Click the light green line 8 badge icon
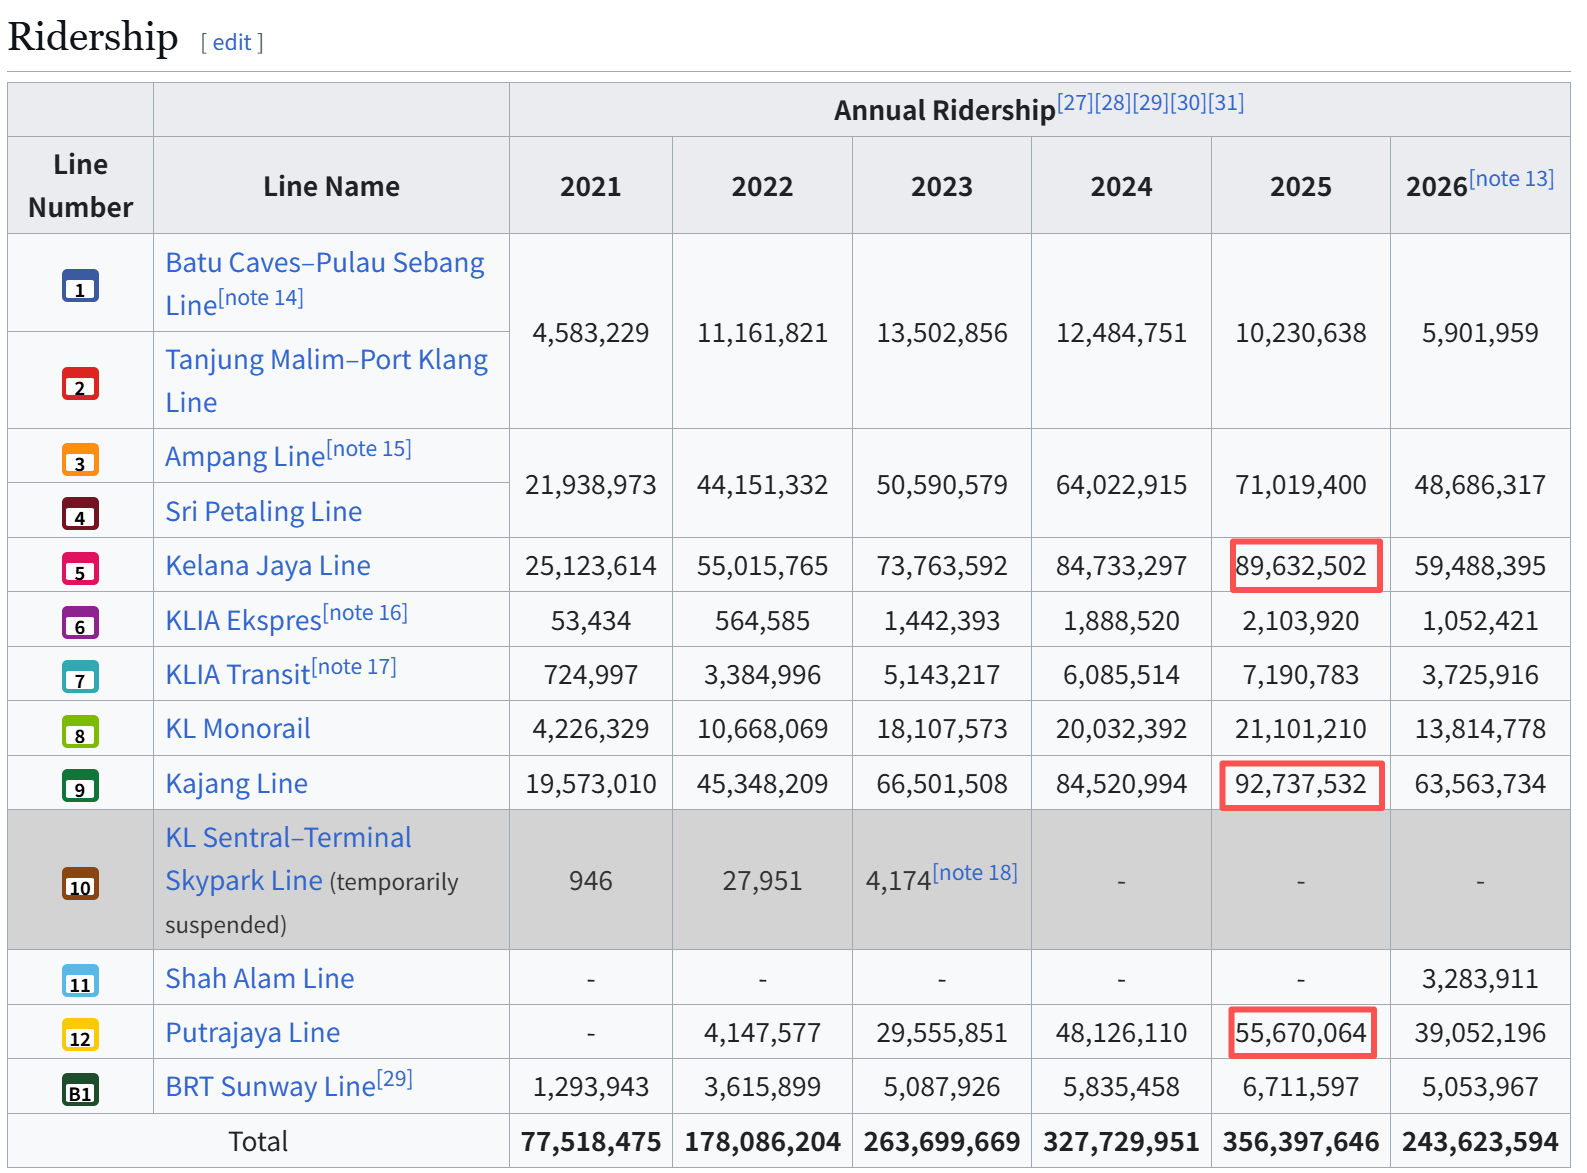The width and height of the screenshot is (1587, 1173). pos(80,731)
